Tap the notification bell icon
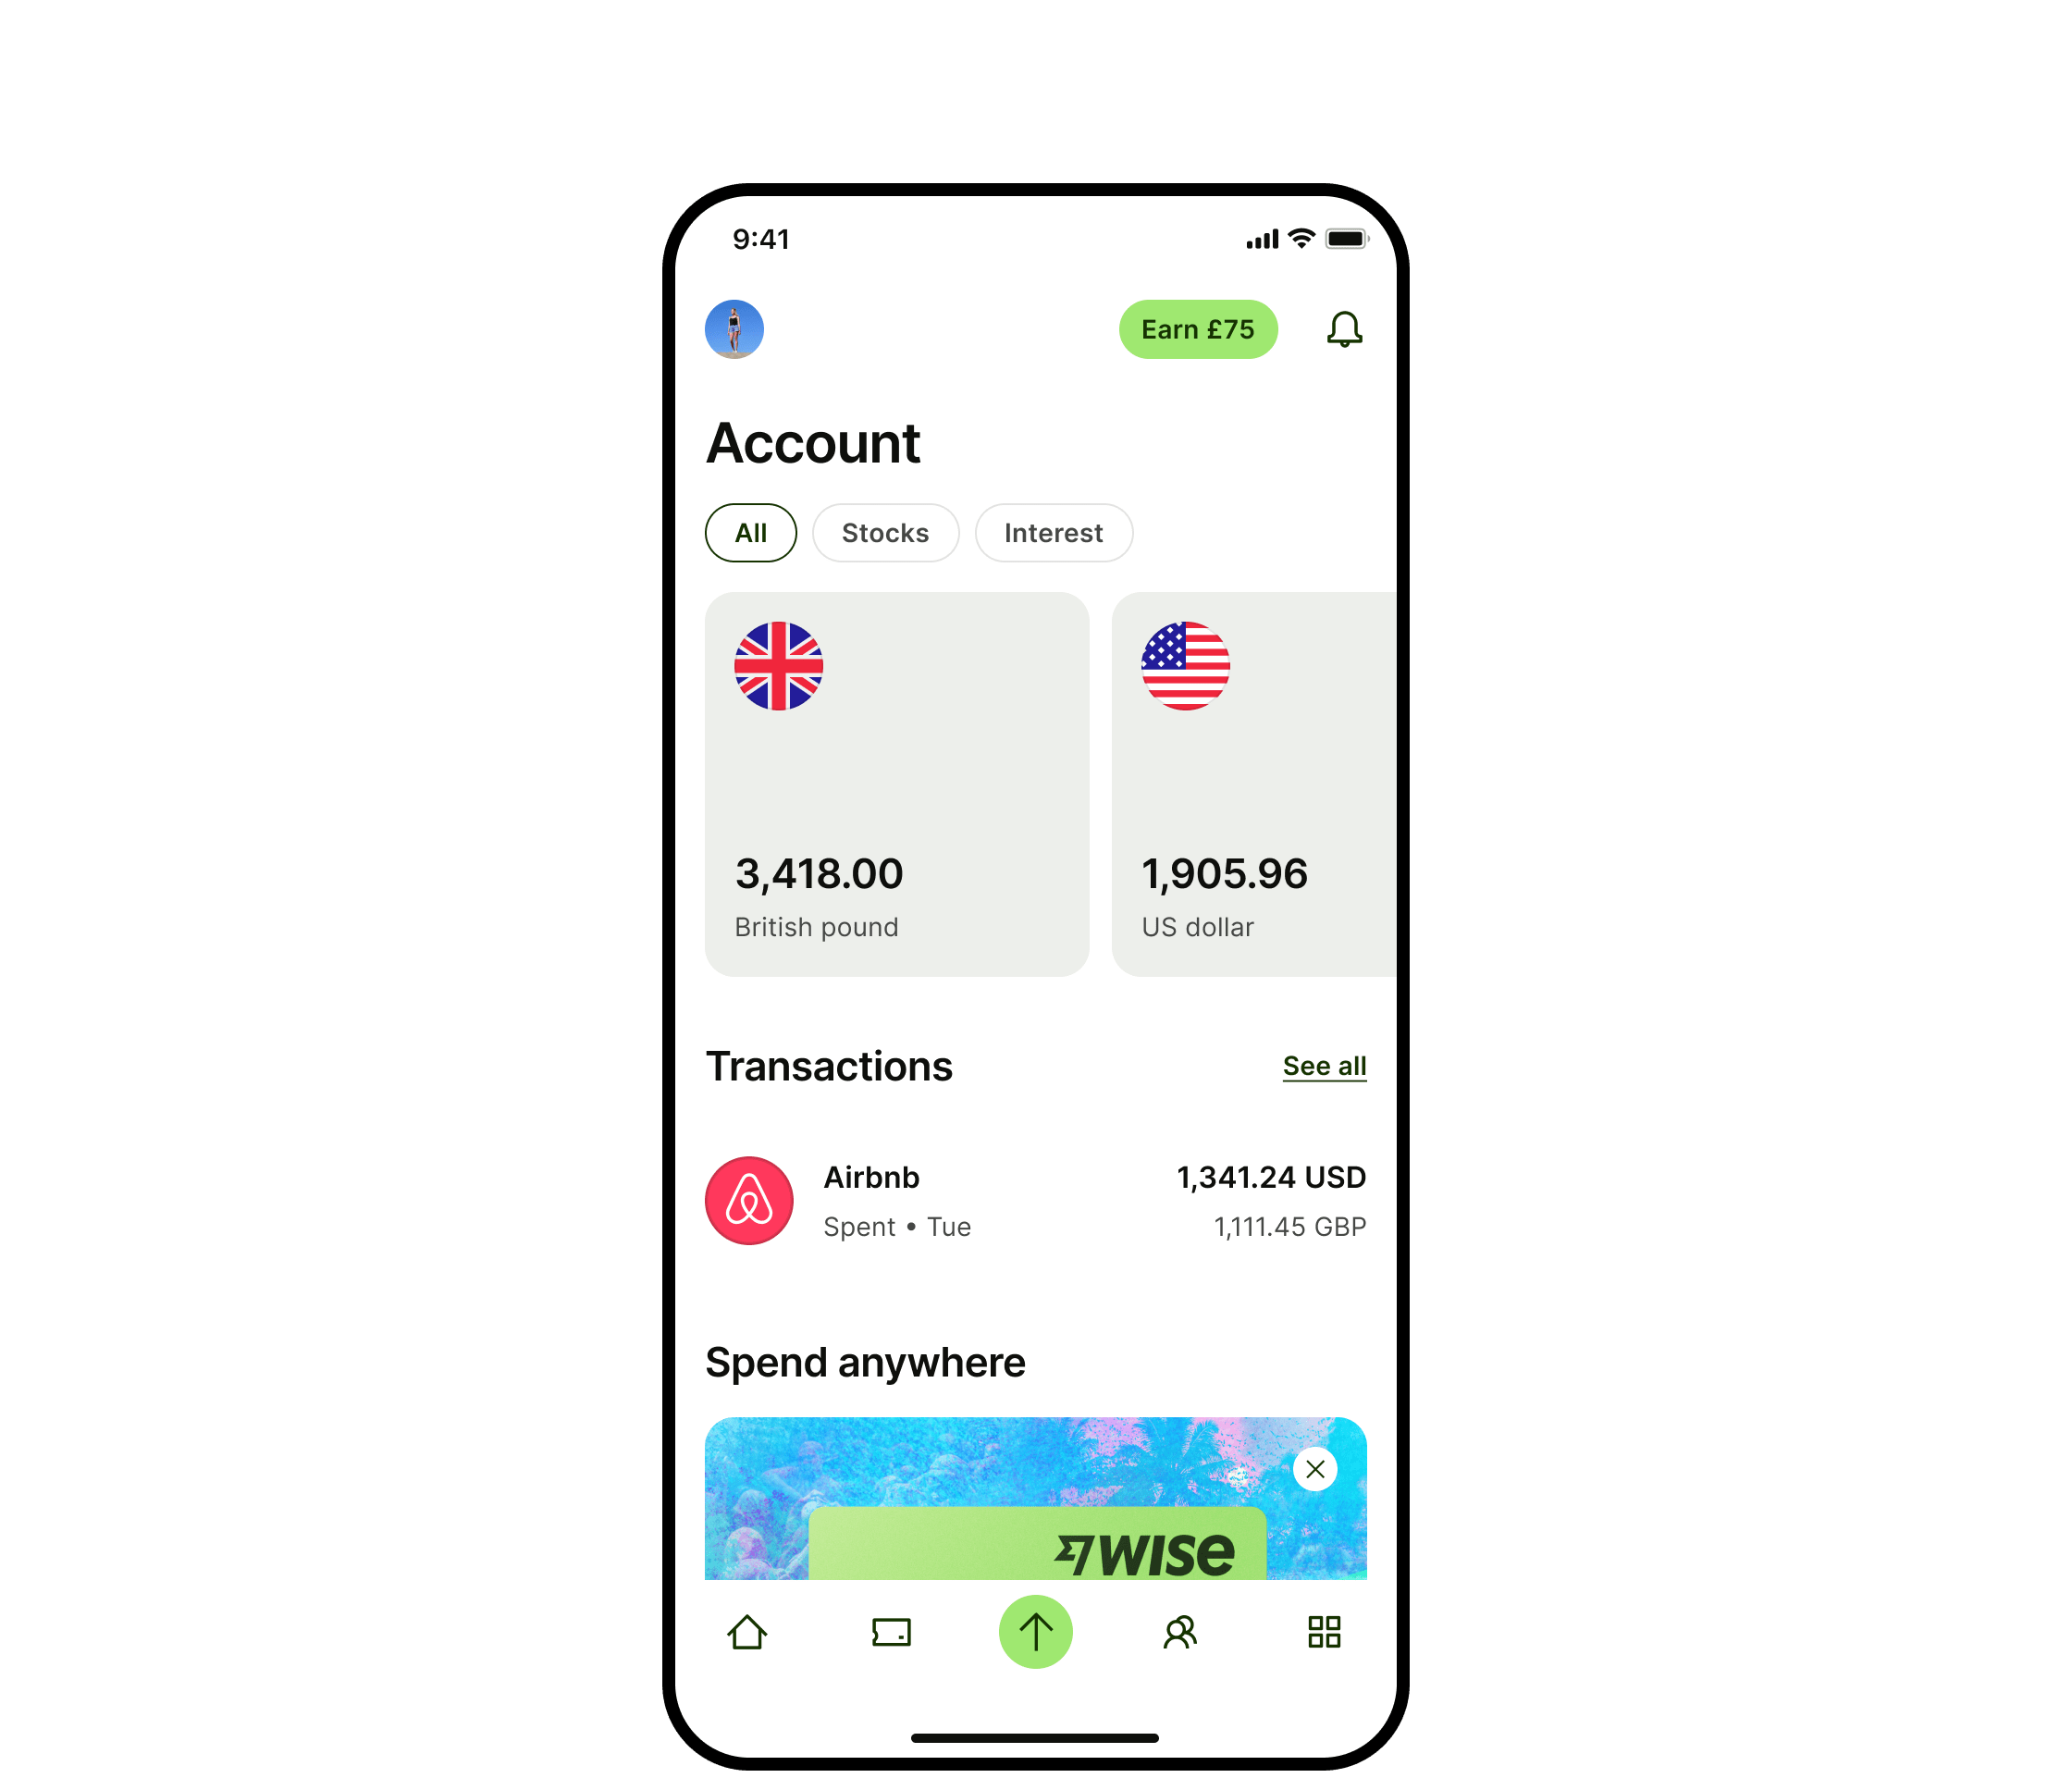2072x1778 pixels. (x=1342, y=329)
